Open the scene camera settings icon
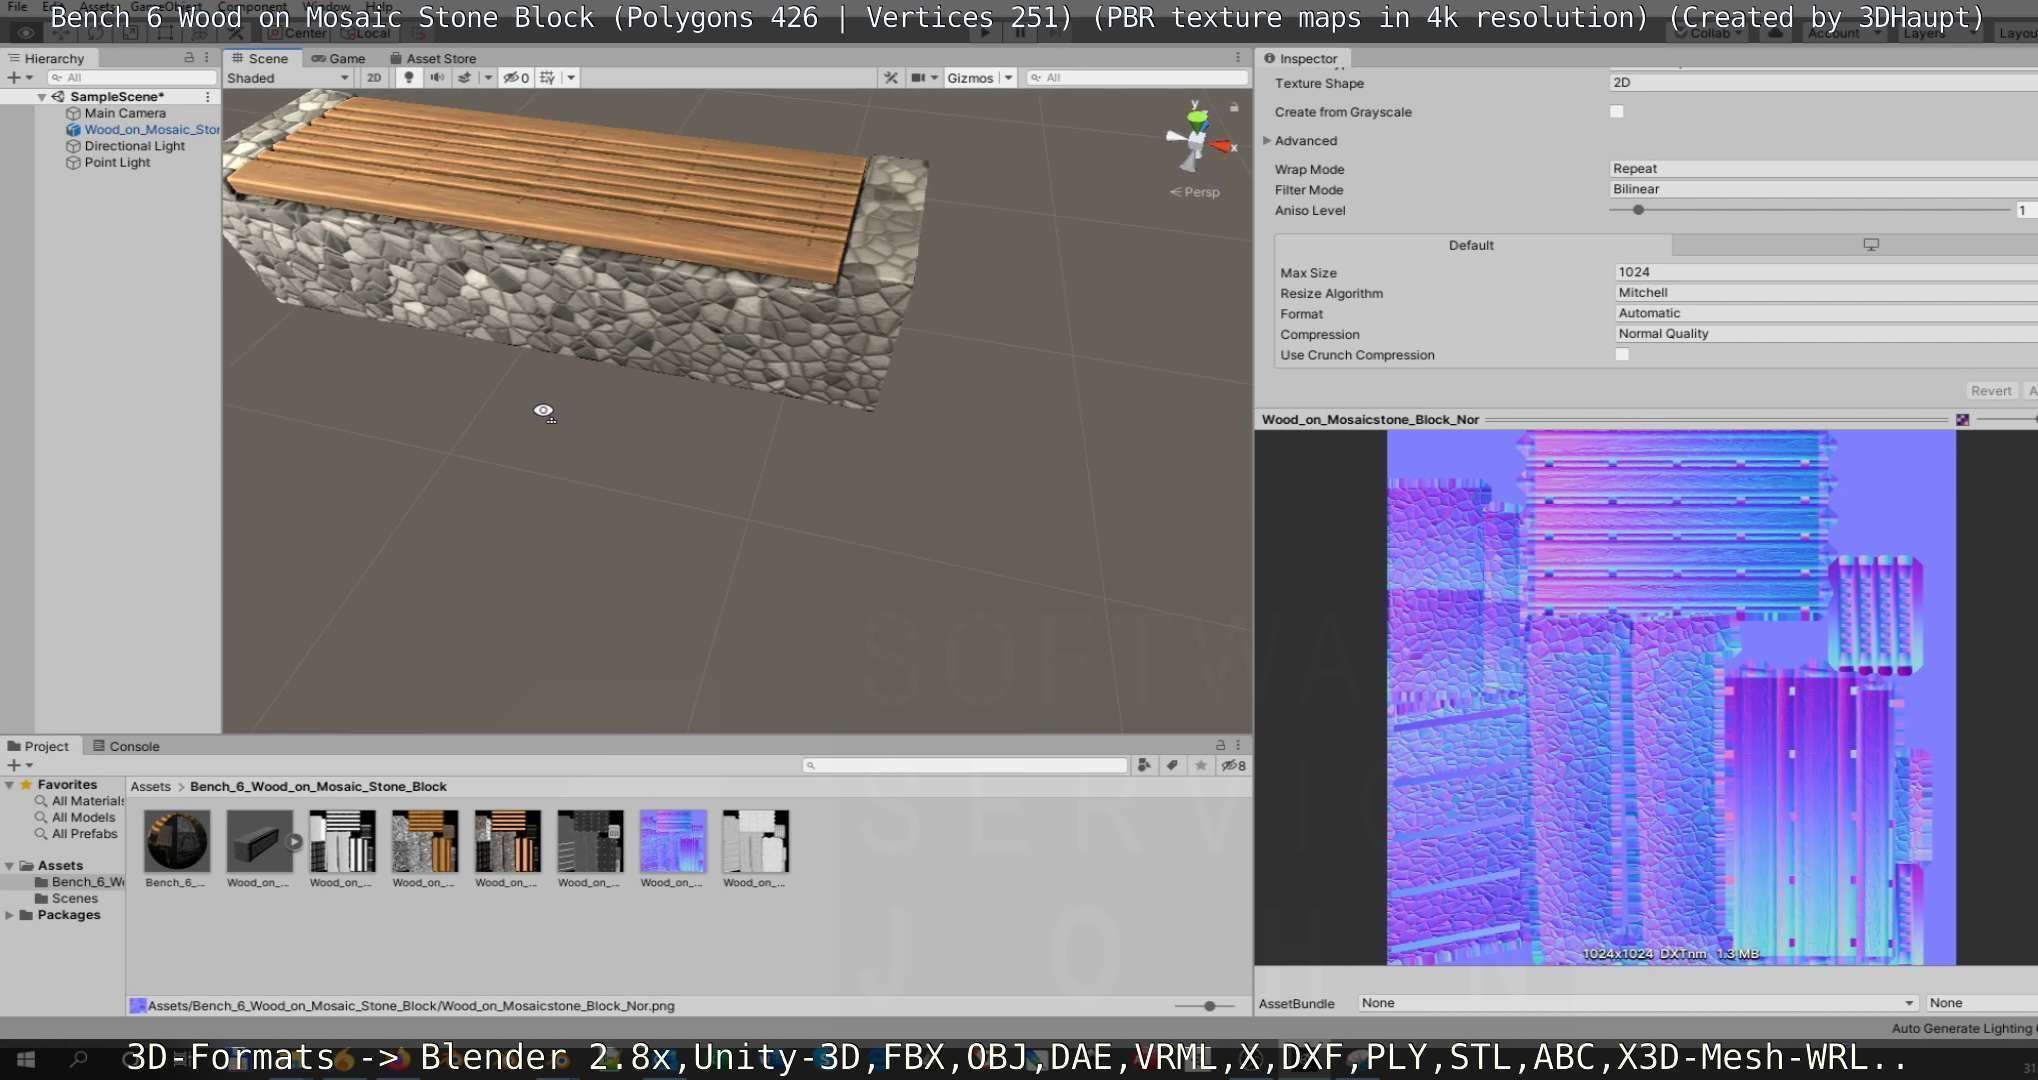This screenshot has height=1080, width=2038. (x=918, y=77)
